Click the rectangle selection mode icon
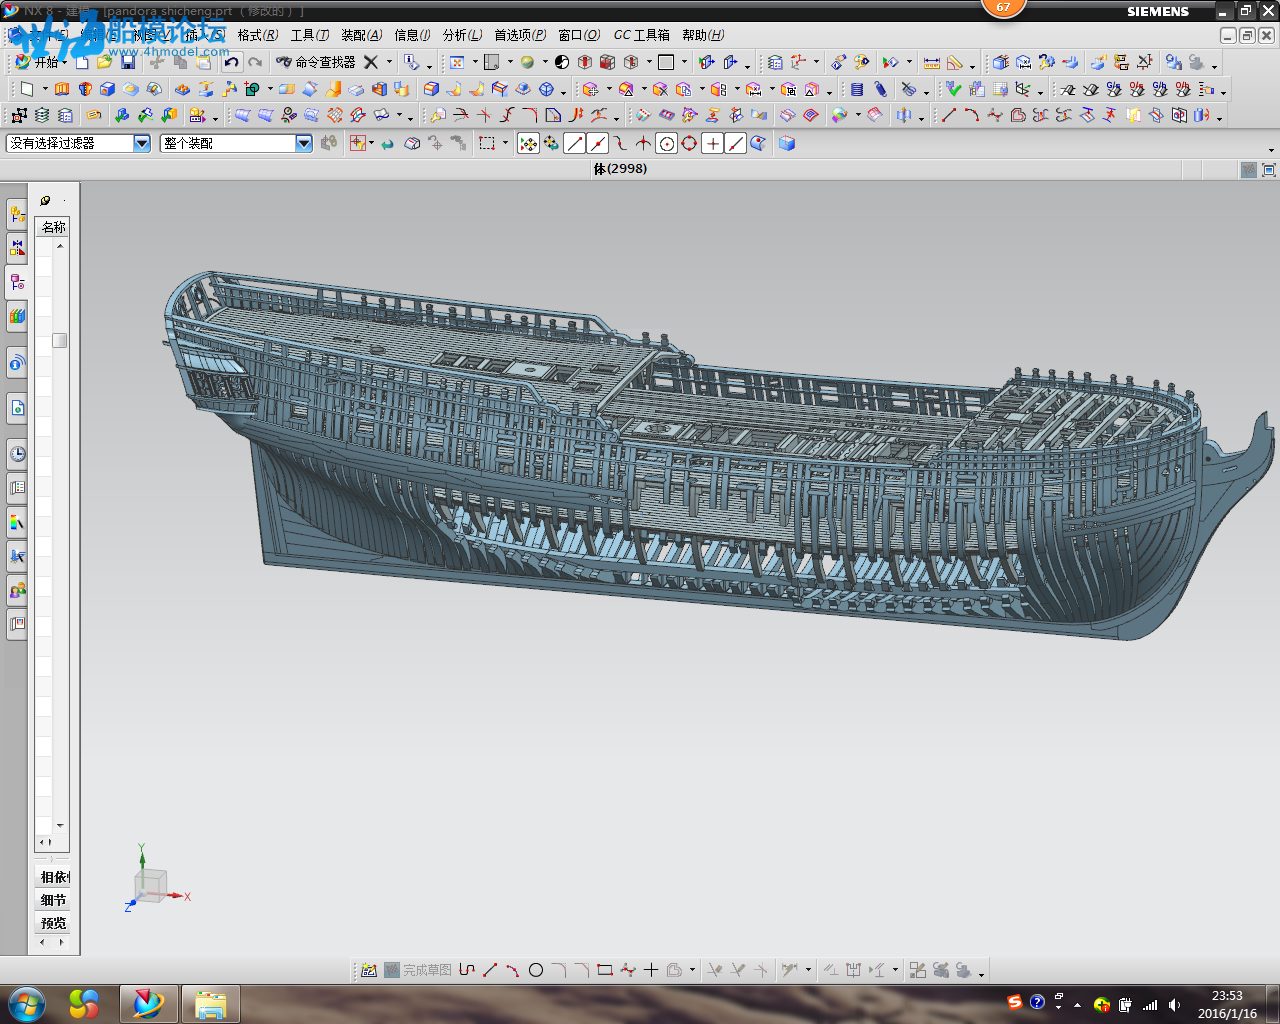Viewport: 1280px width, 1024px height. pyautogui.click(x=487, y=143)
